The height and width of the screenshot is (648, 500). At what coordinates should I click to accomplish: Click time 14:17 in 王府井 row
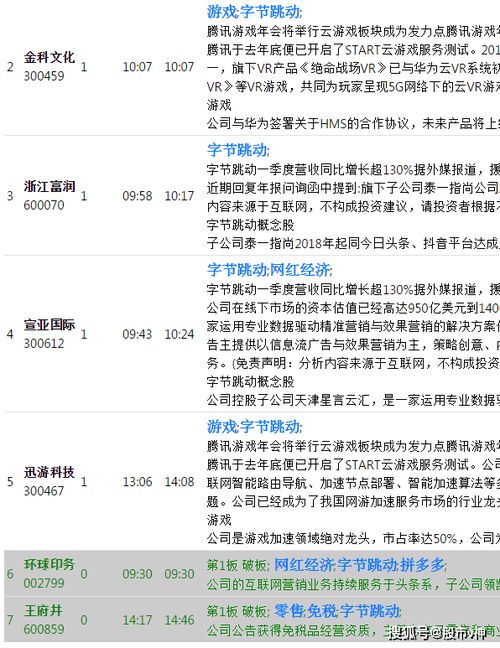tap(137, 620)
